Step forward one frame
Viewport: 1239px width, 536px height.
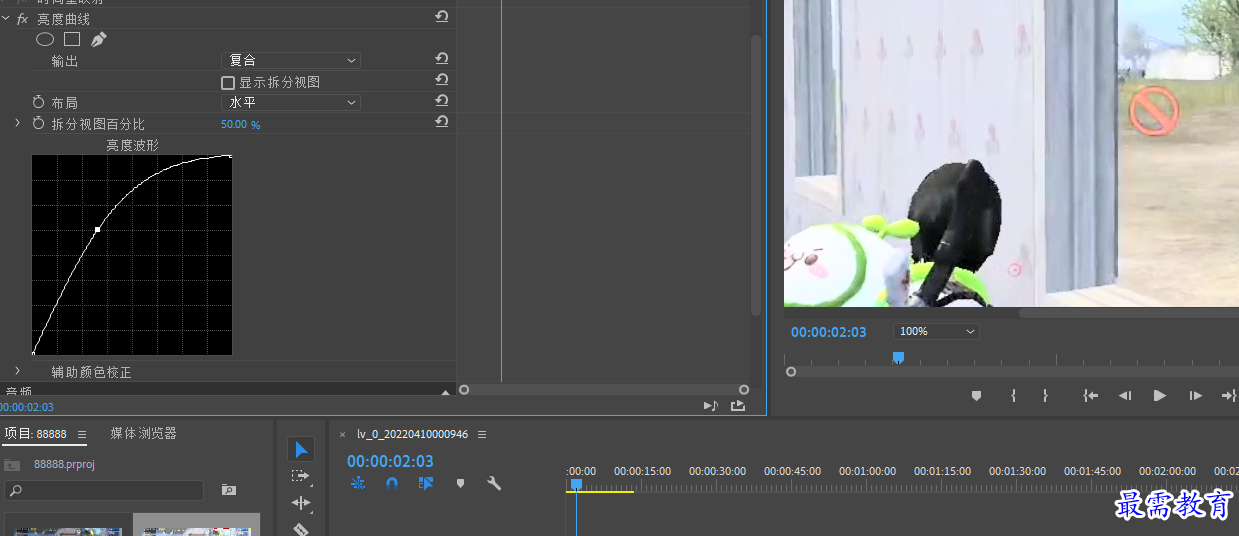pyautogui.click(x=1195, y=396)
